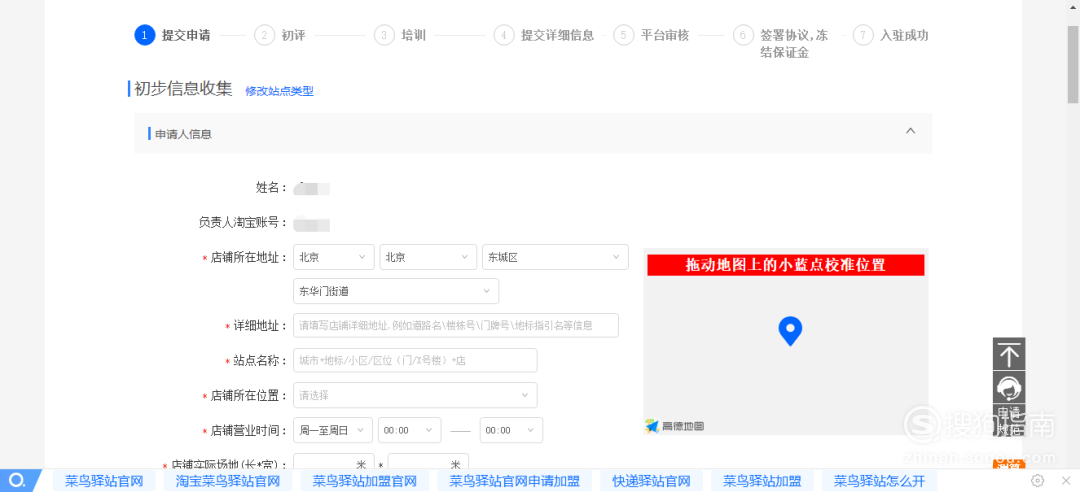Open the 店铺所在位置 select dropdown

(415, 395)
